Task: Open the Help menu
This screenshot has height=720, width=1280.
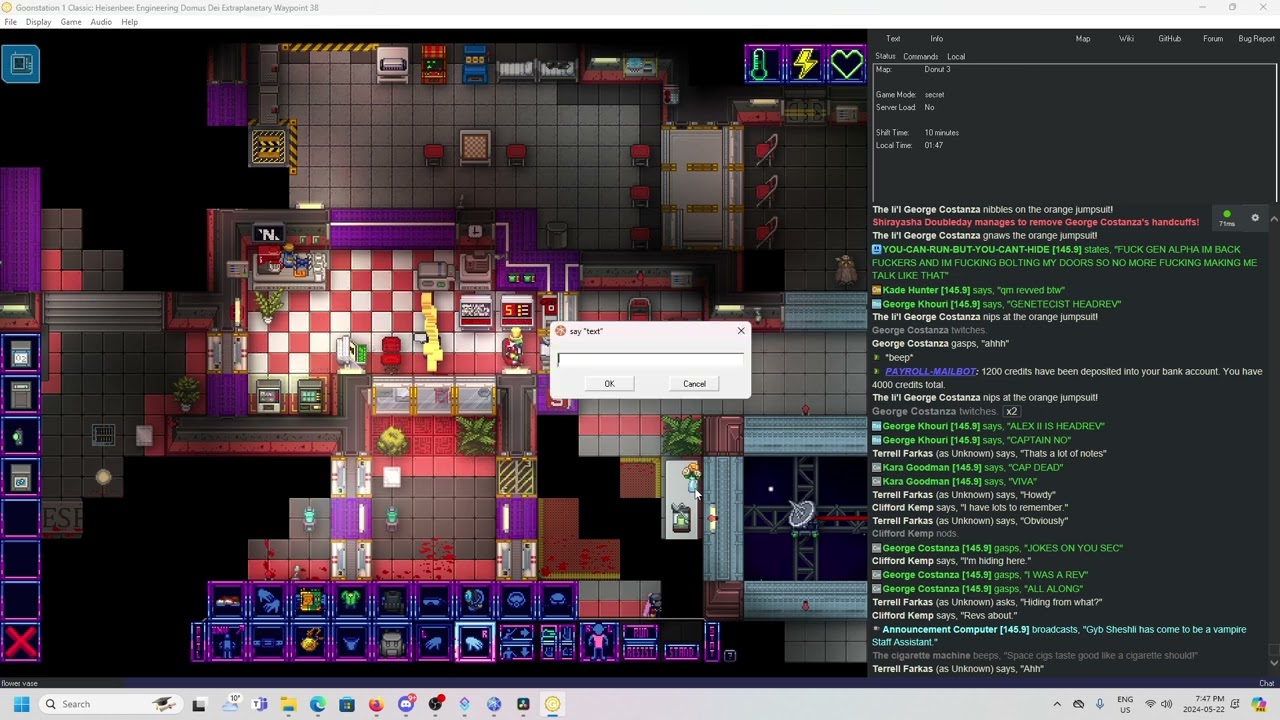Action: pyautogui.click(x=130, y=22)
